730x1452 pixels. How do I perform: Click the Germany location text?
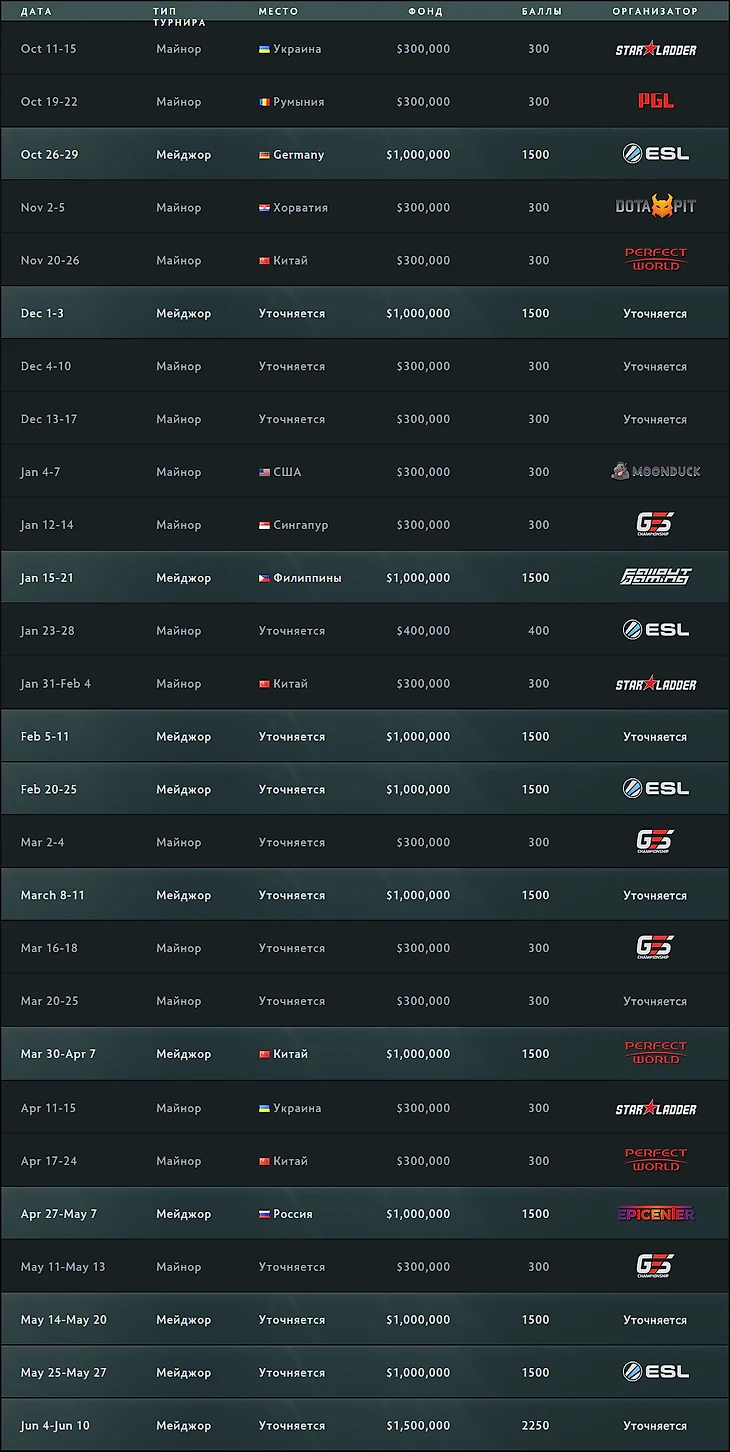298,155
